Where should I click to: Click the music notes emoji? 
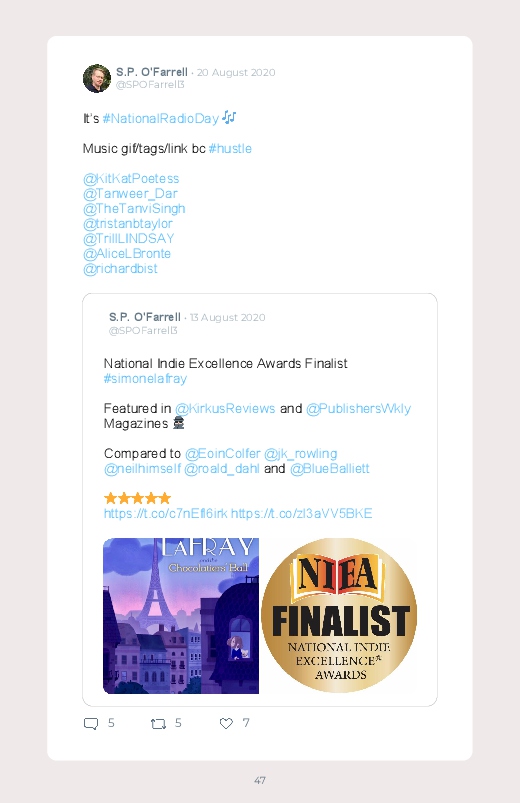coord(229,118)
